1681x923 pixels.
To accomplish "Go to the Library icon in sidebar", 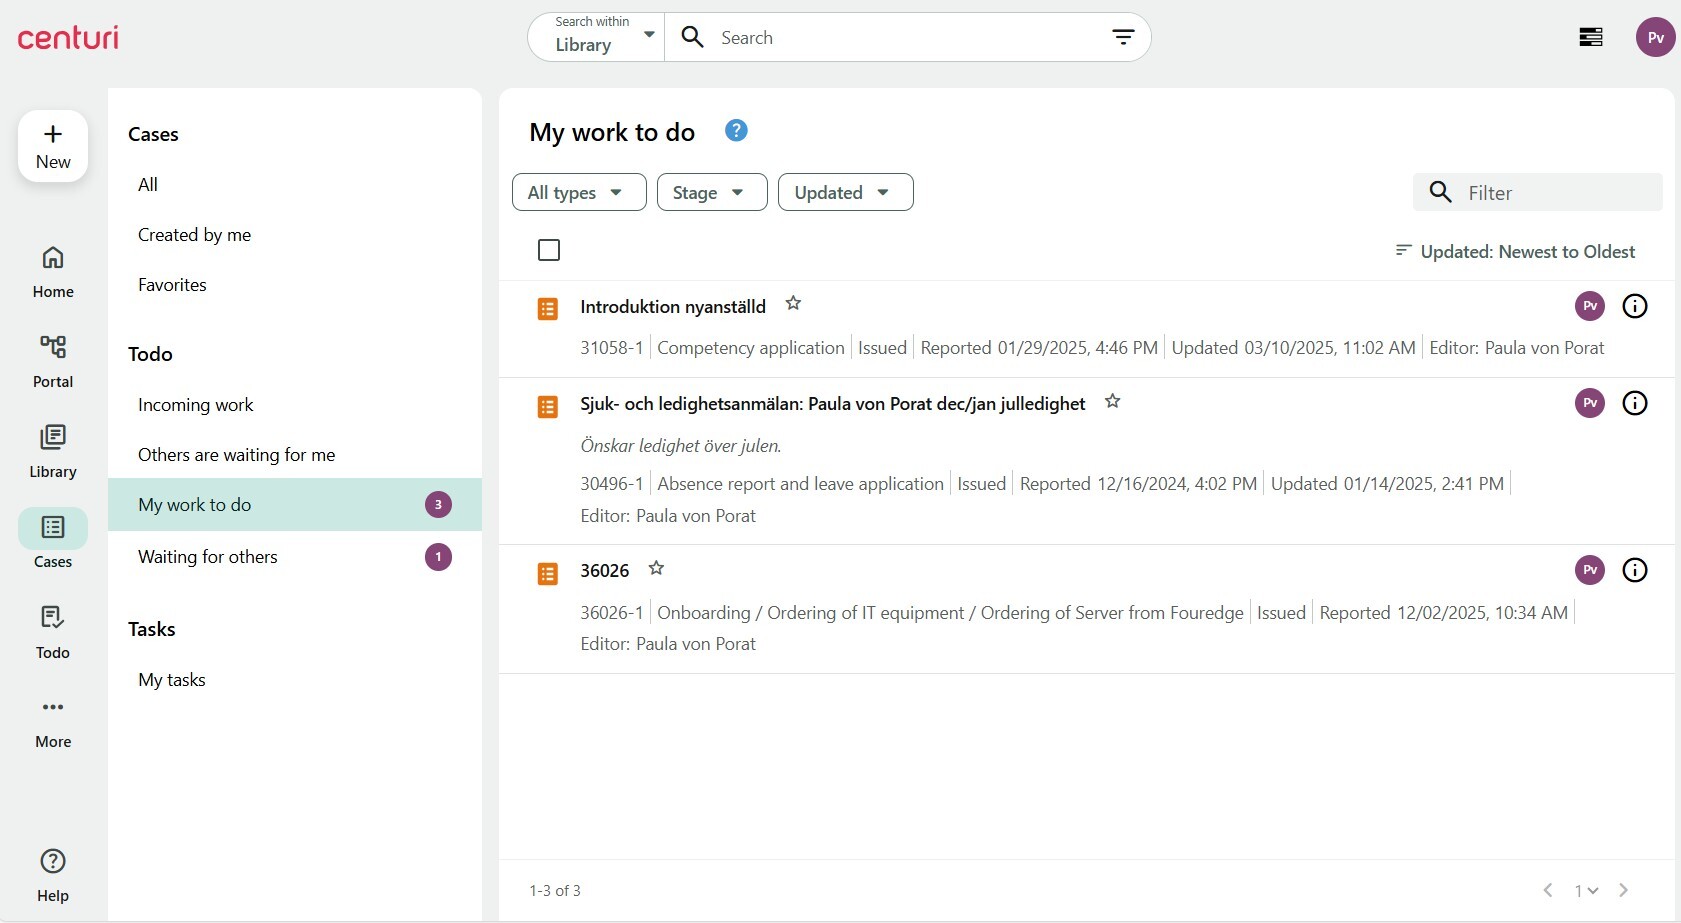I will pos(53,451).
